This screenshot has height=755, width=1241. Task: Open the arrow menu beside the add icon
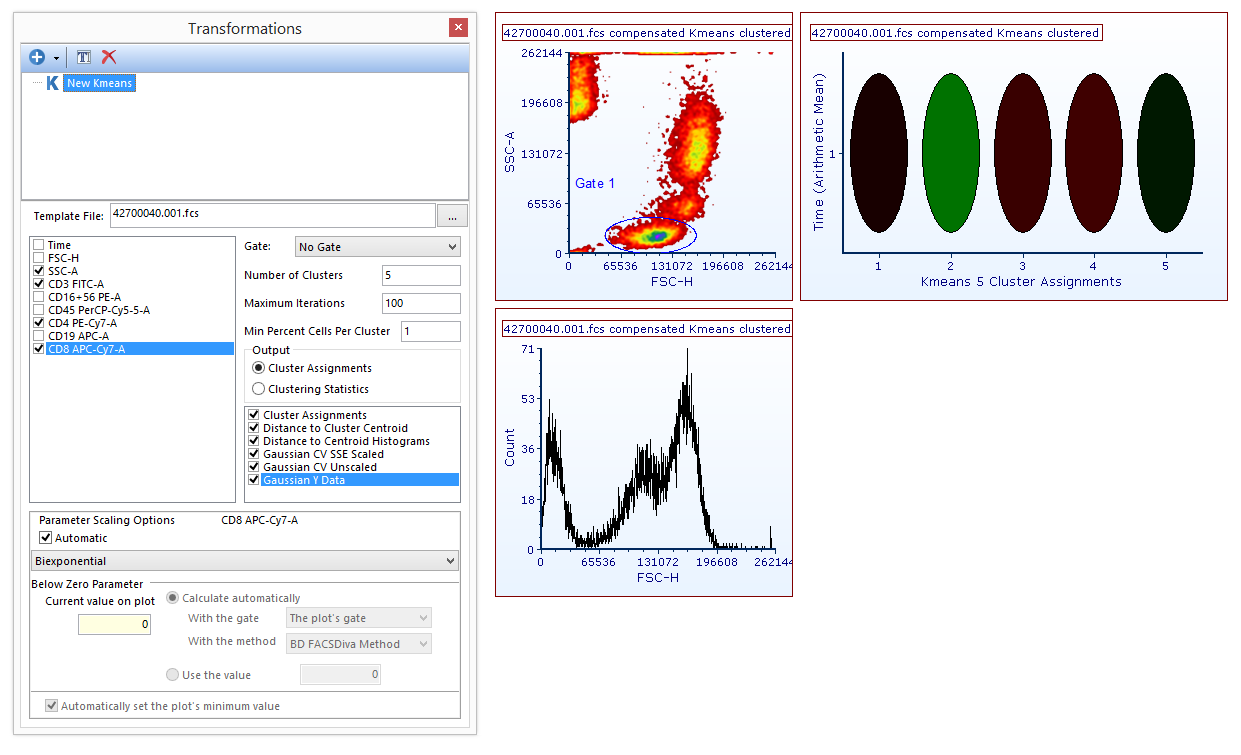tap(57, 58)
